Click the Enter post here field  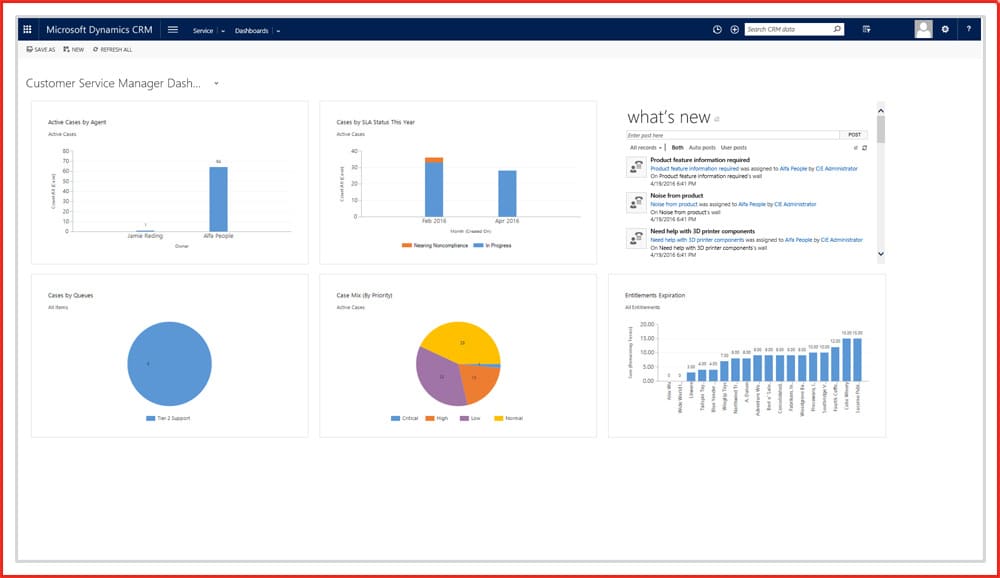[732, 134]
